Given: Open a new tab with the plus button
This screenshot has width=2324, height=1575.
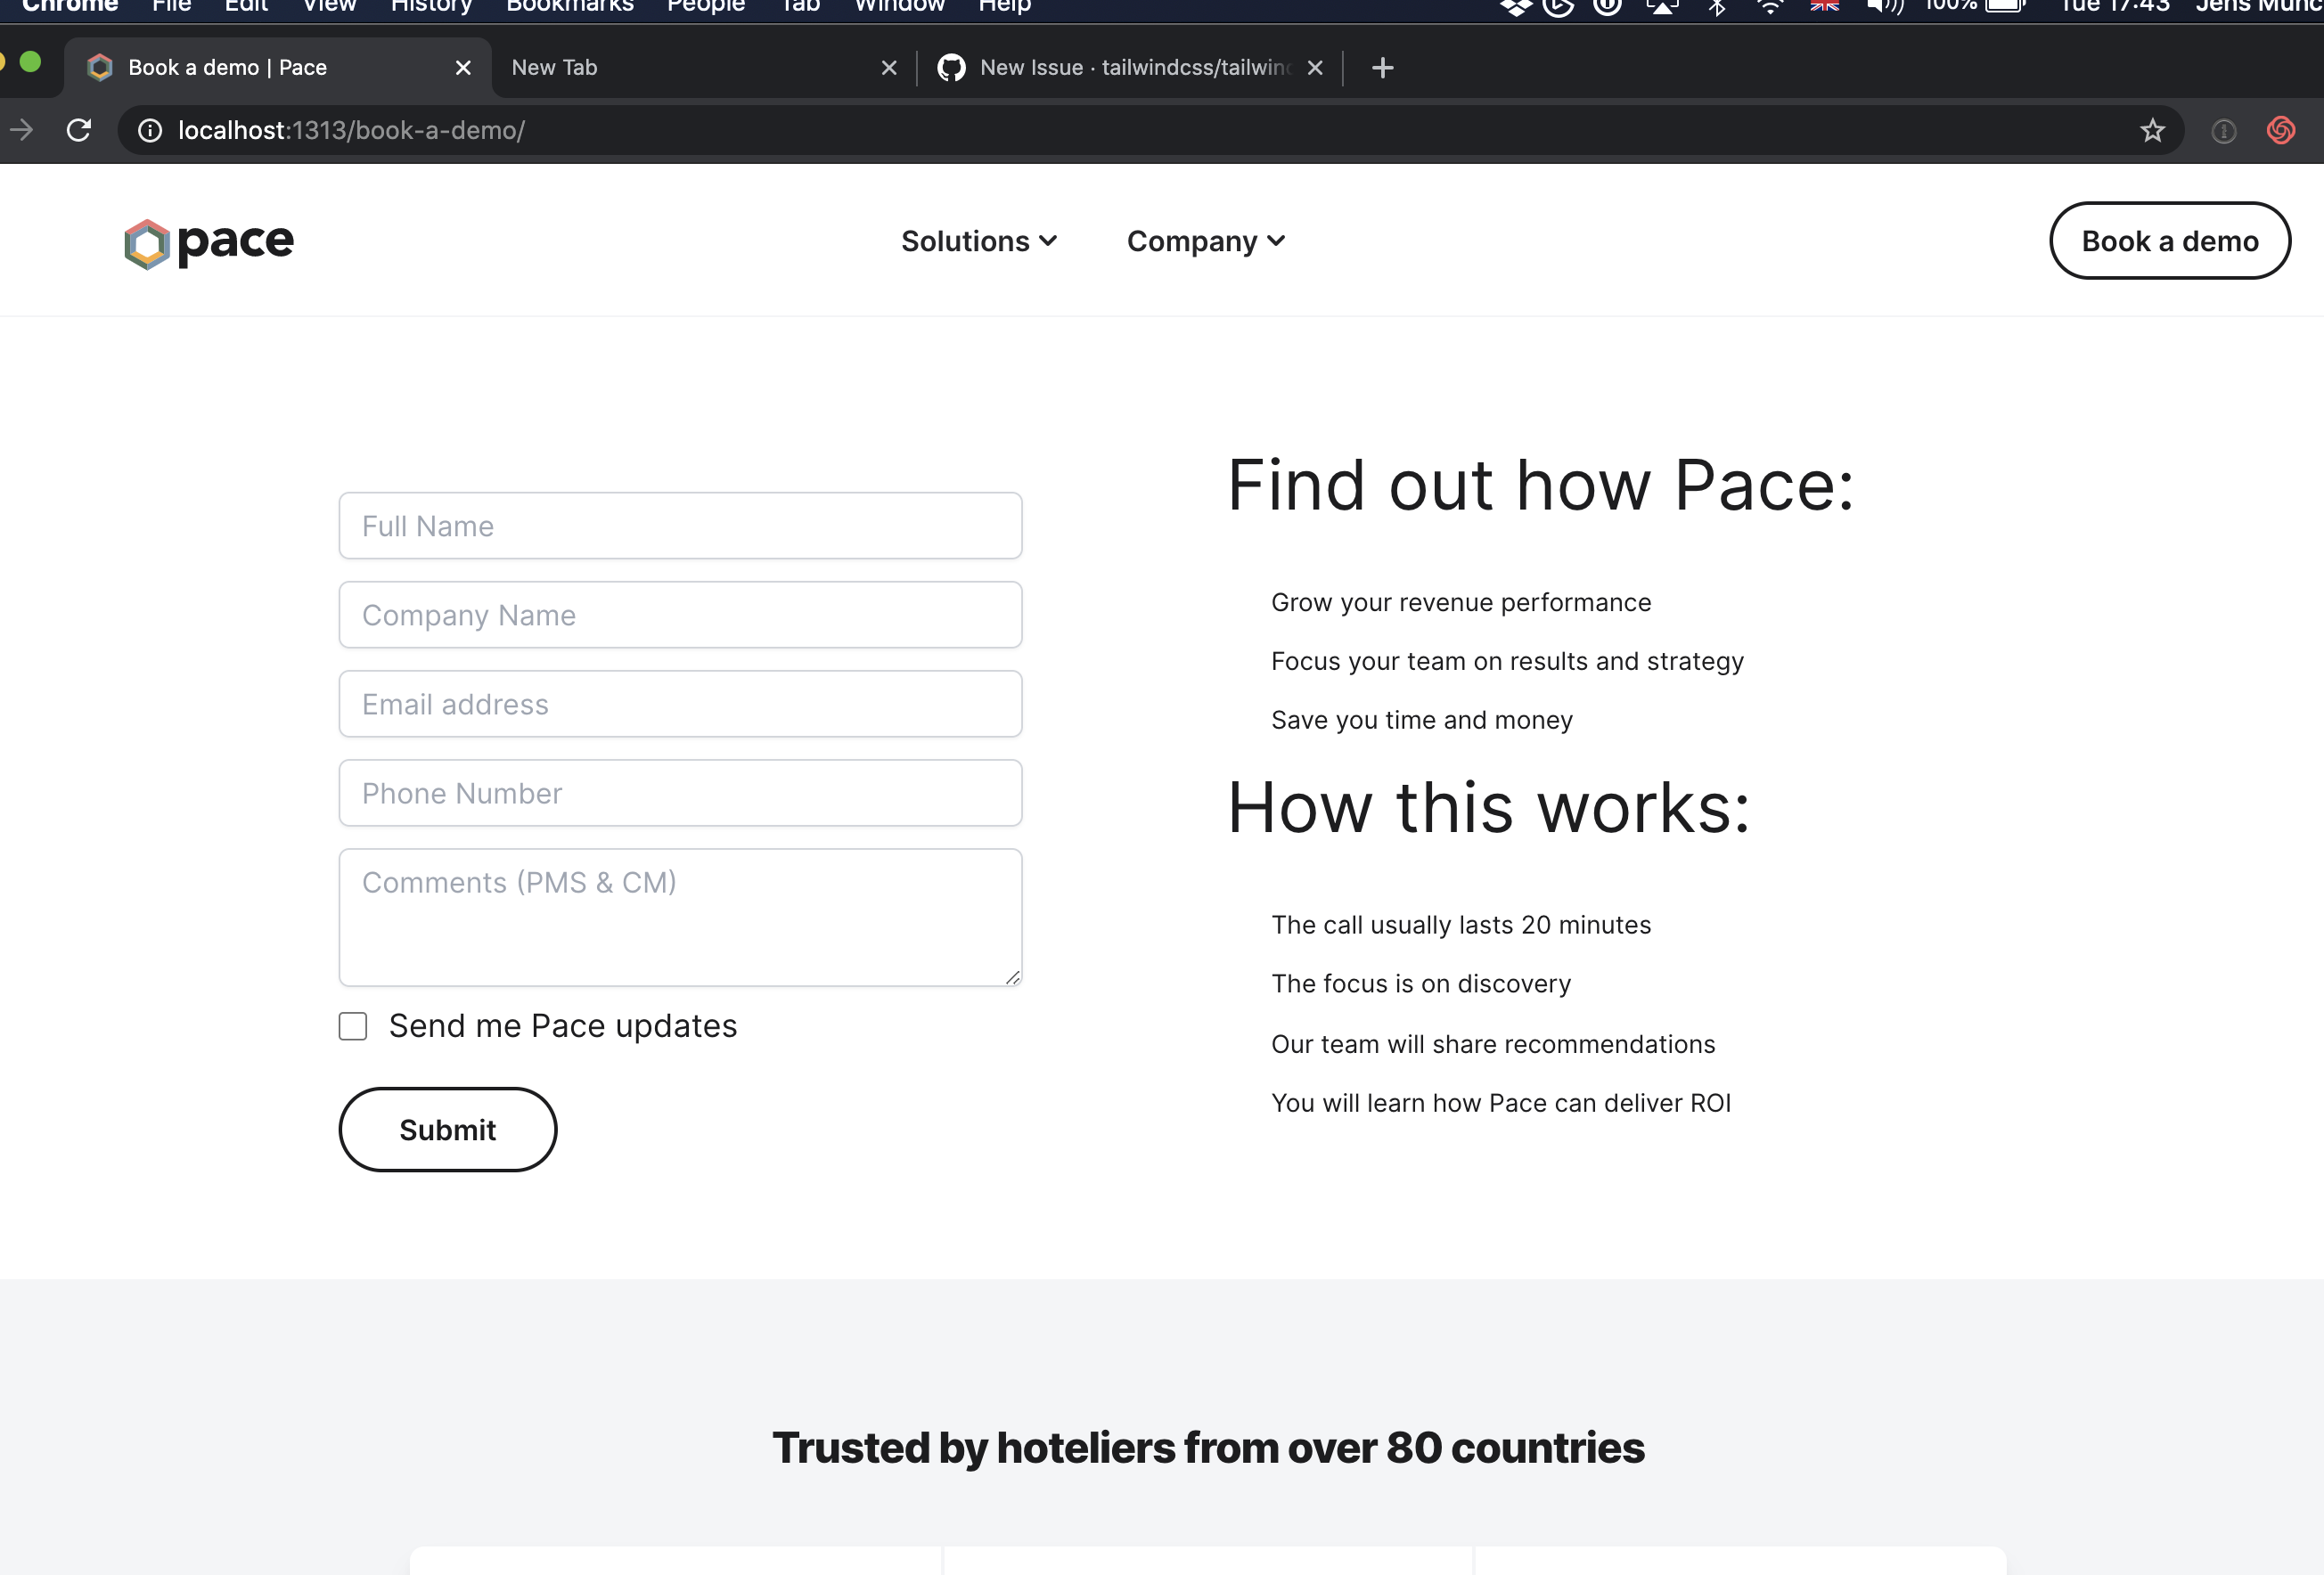Looking at the screenshot, I should tap(1383, 67).
